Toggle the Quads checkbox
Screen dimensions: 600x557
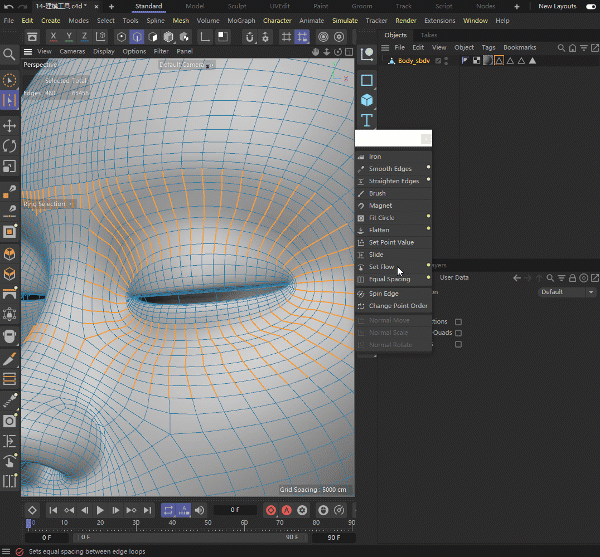pyautogui.click(x=458, y=333)
